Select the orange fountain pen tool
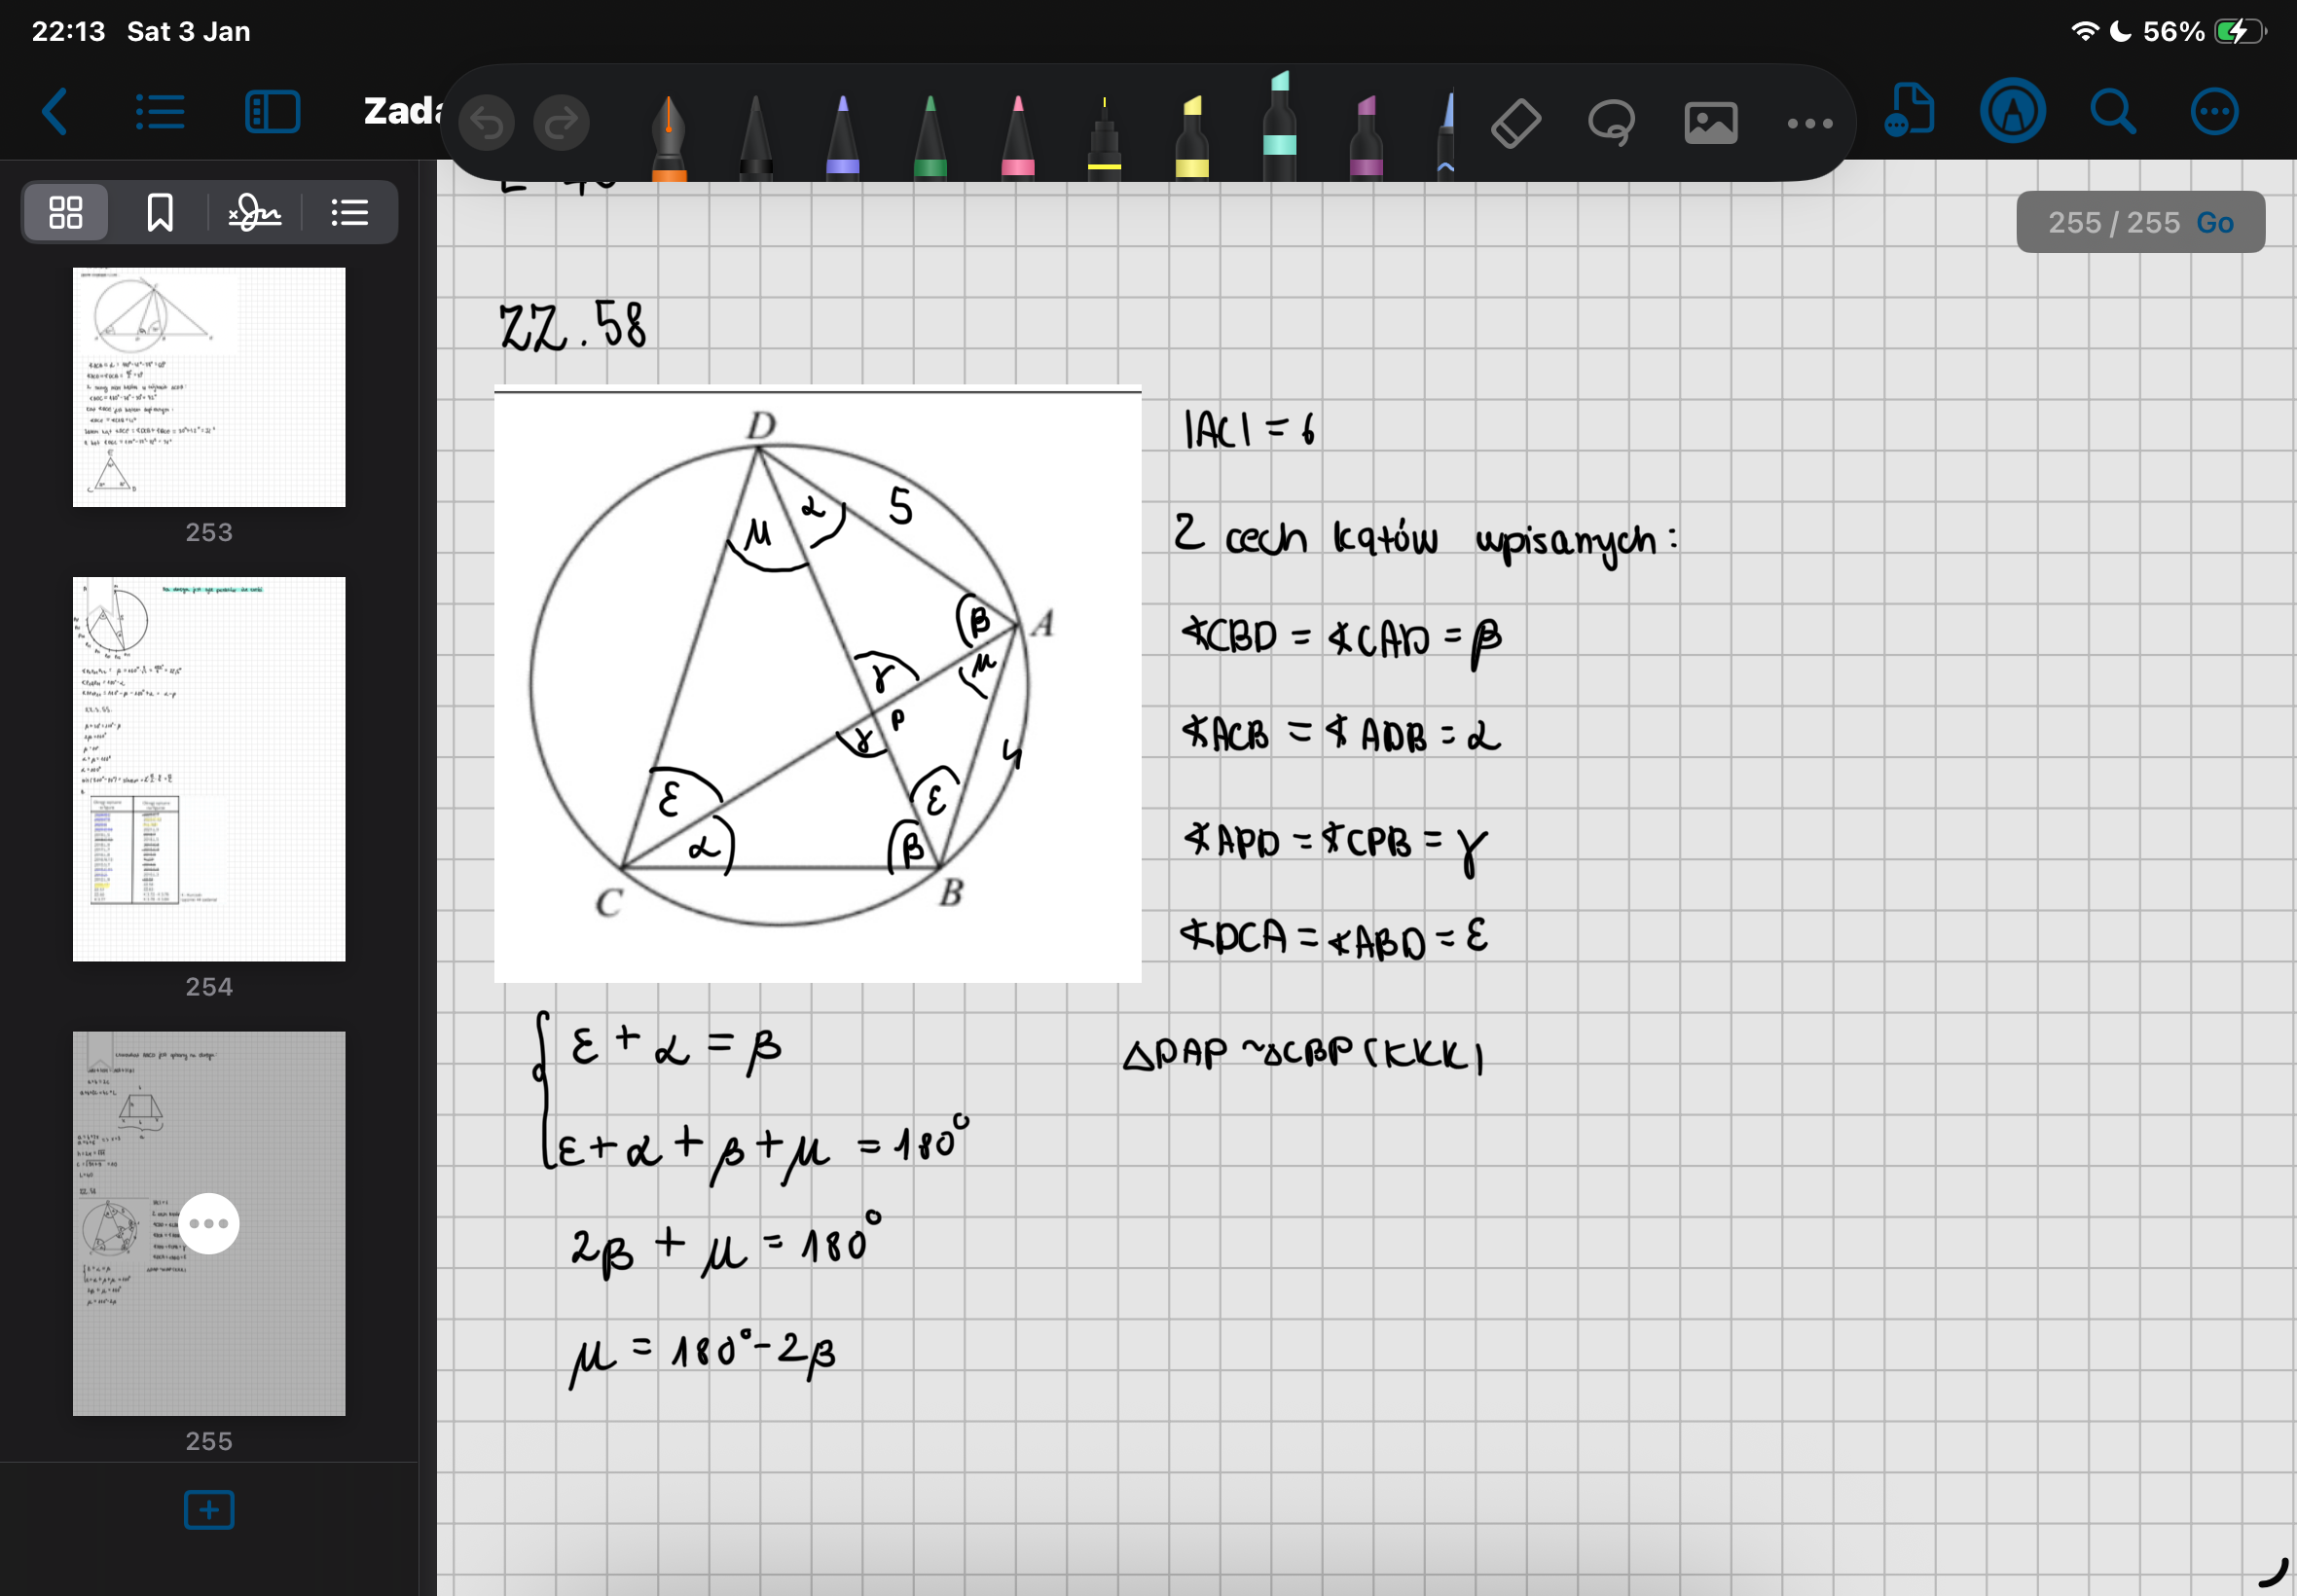Screen dimensions: 2297x1596 [668, 138]
